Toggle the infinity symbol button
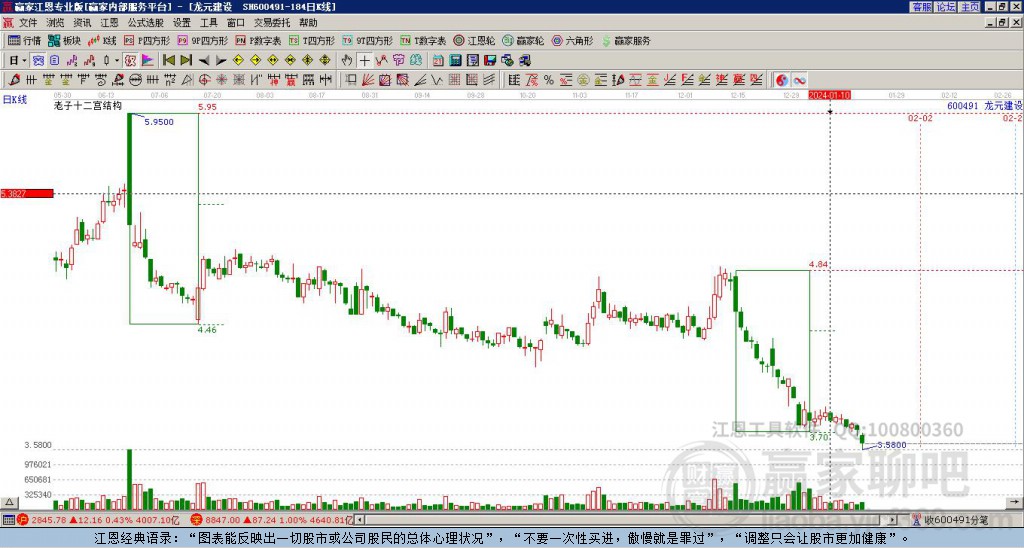This screenshot has height=548, width=1024. click(799, 80)
